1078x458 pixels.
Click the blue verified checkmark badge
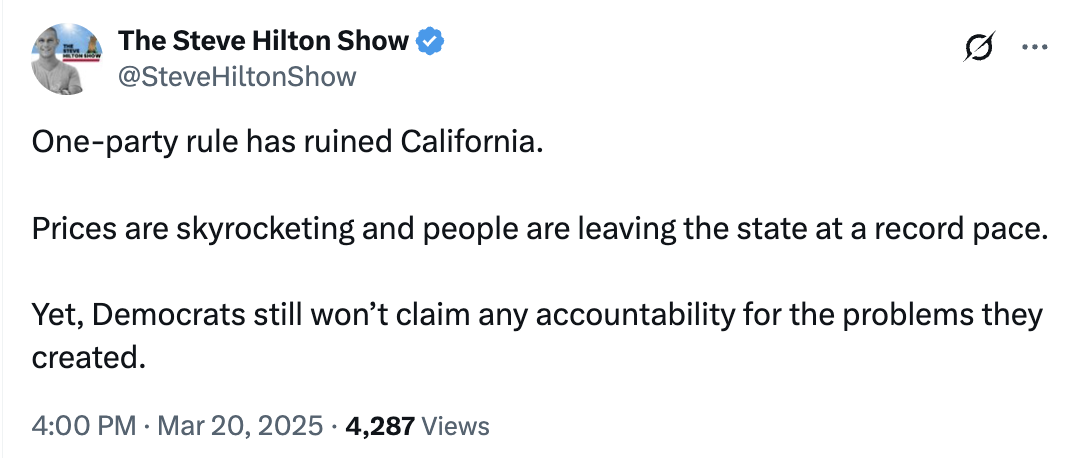430,41
